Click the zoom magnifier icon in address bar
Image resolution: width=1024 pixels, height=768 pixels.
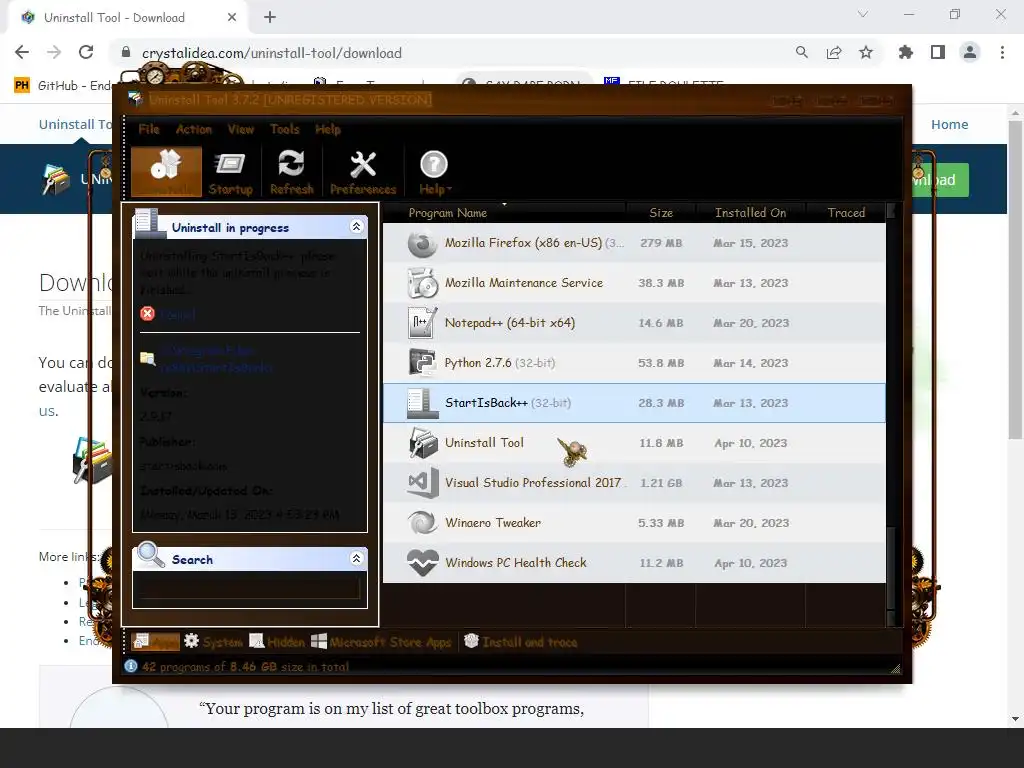click(x=802, y=53)
